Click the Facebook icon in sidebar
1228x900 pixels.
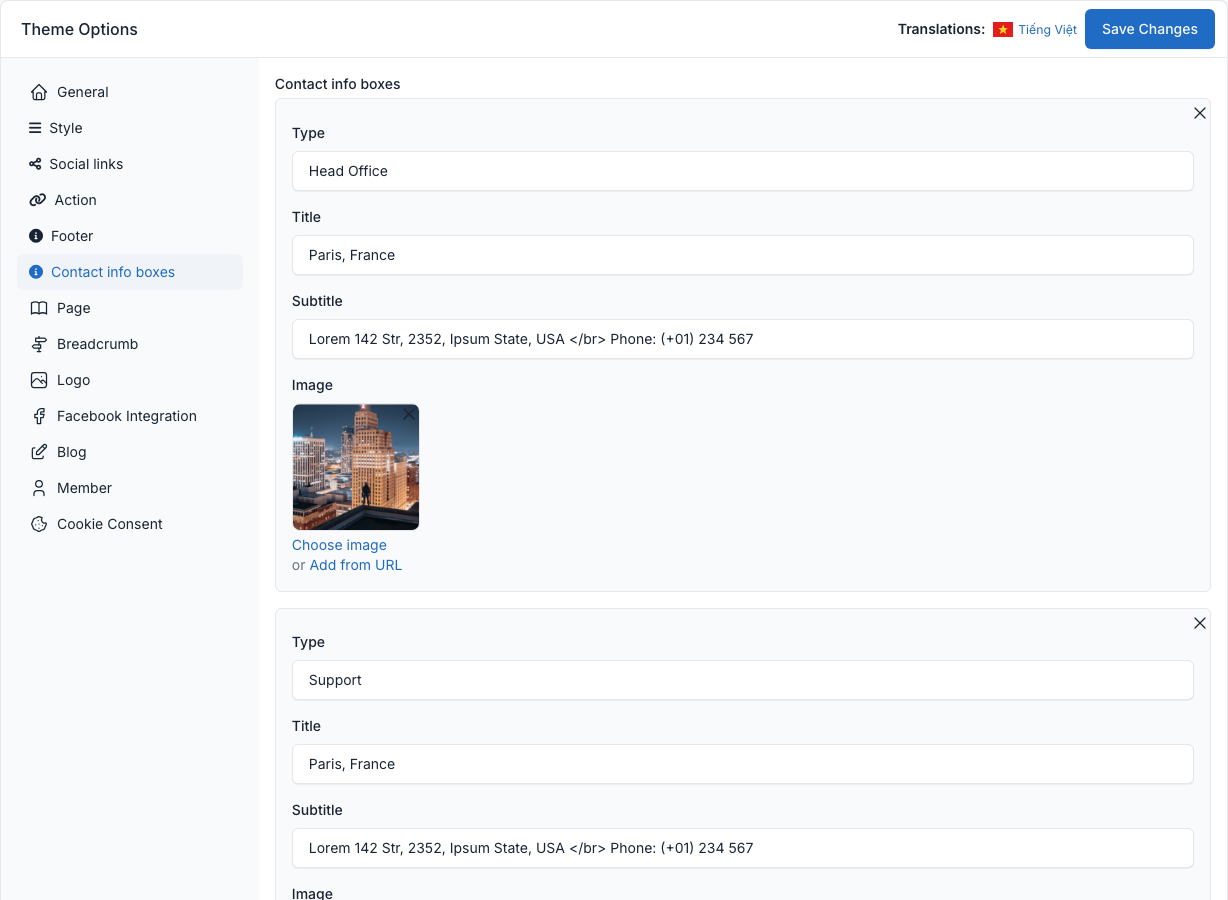coord(39,416)
